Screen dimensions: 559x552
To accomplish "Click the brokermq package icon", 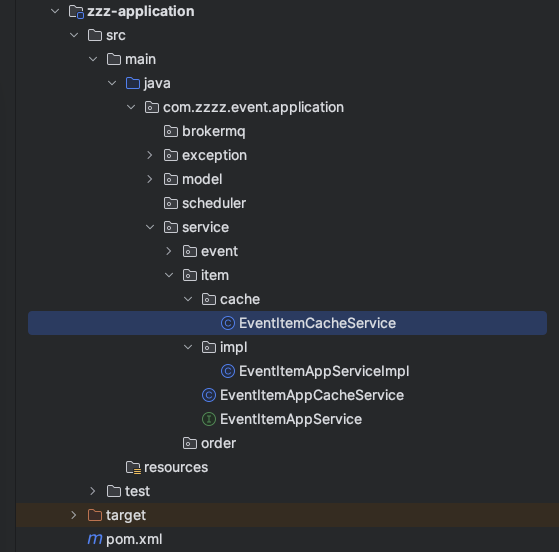I will click(171, 132).
